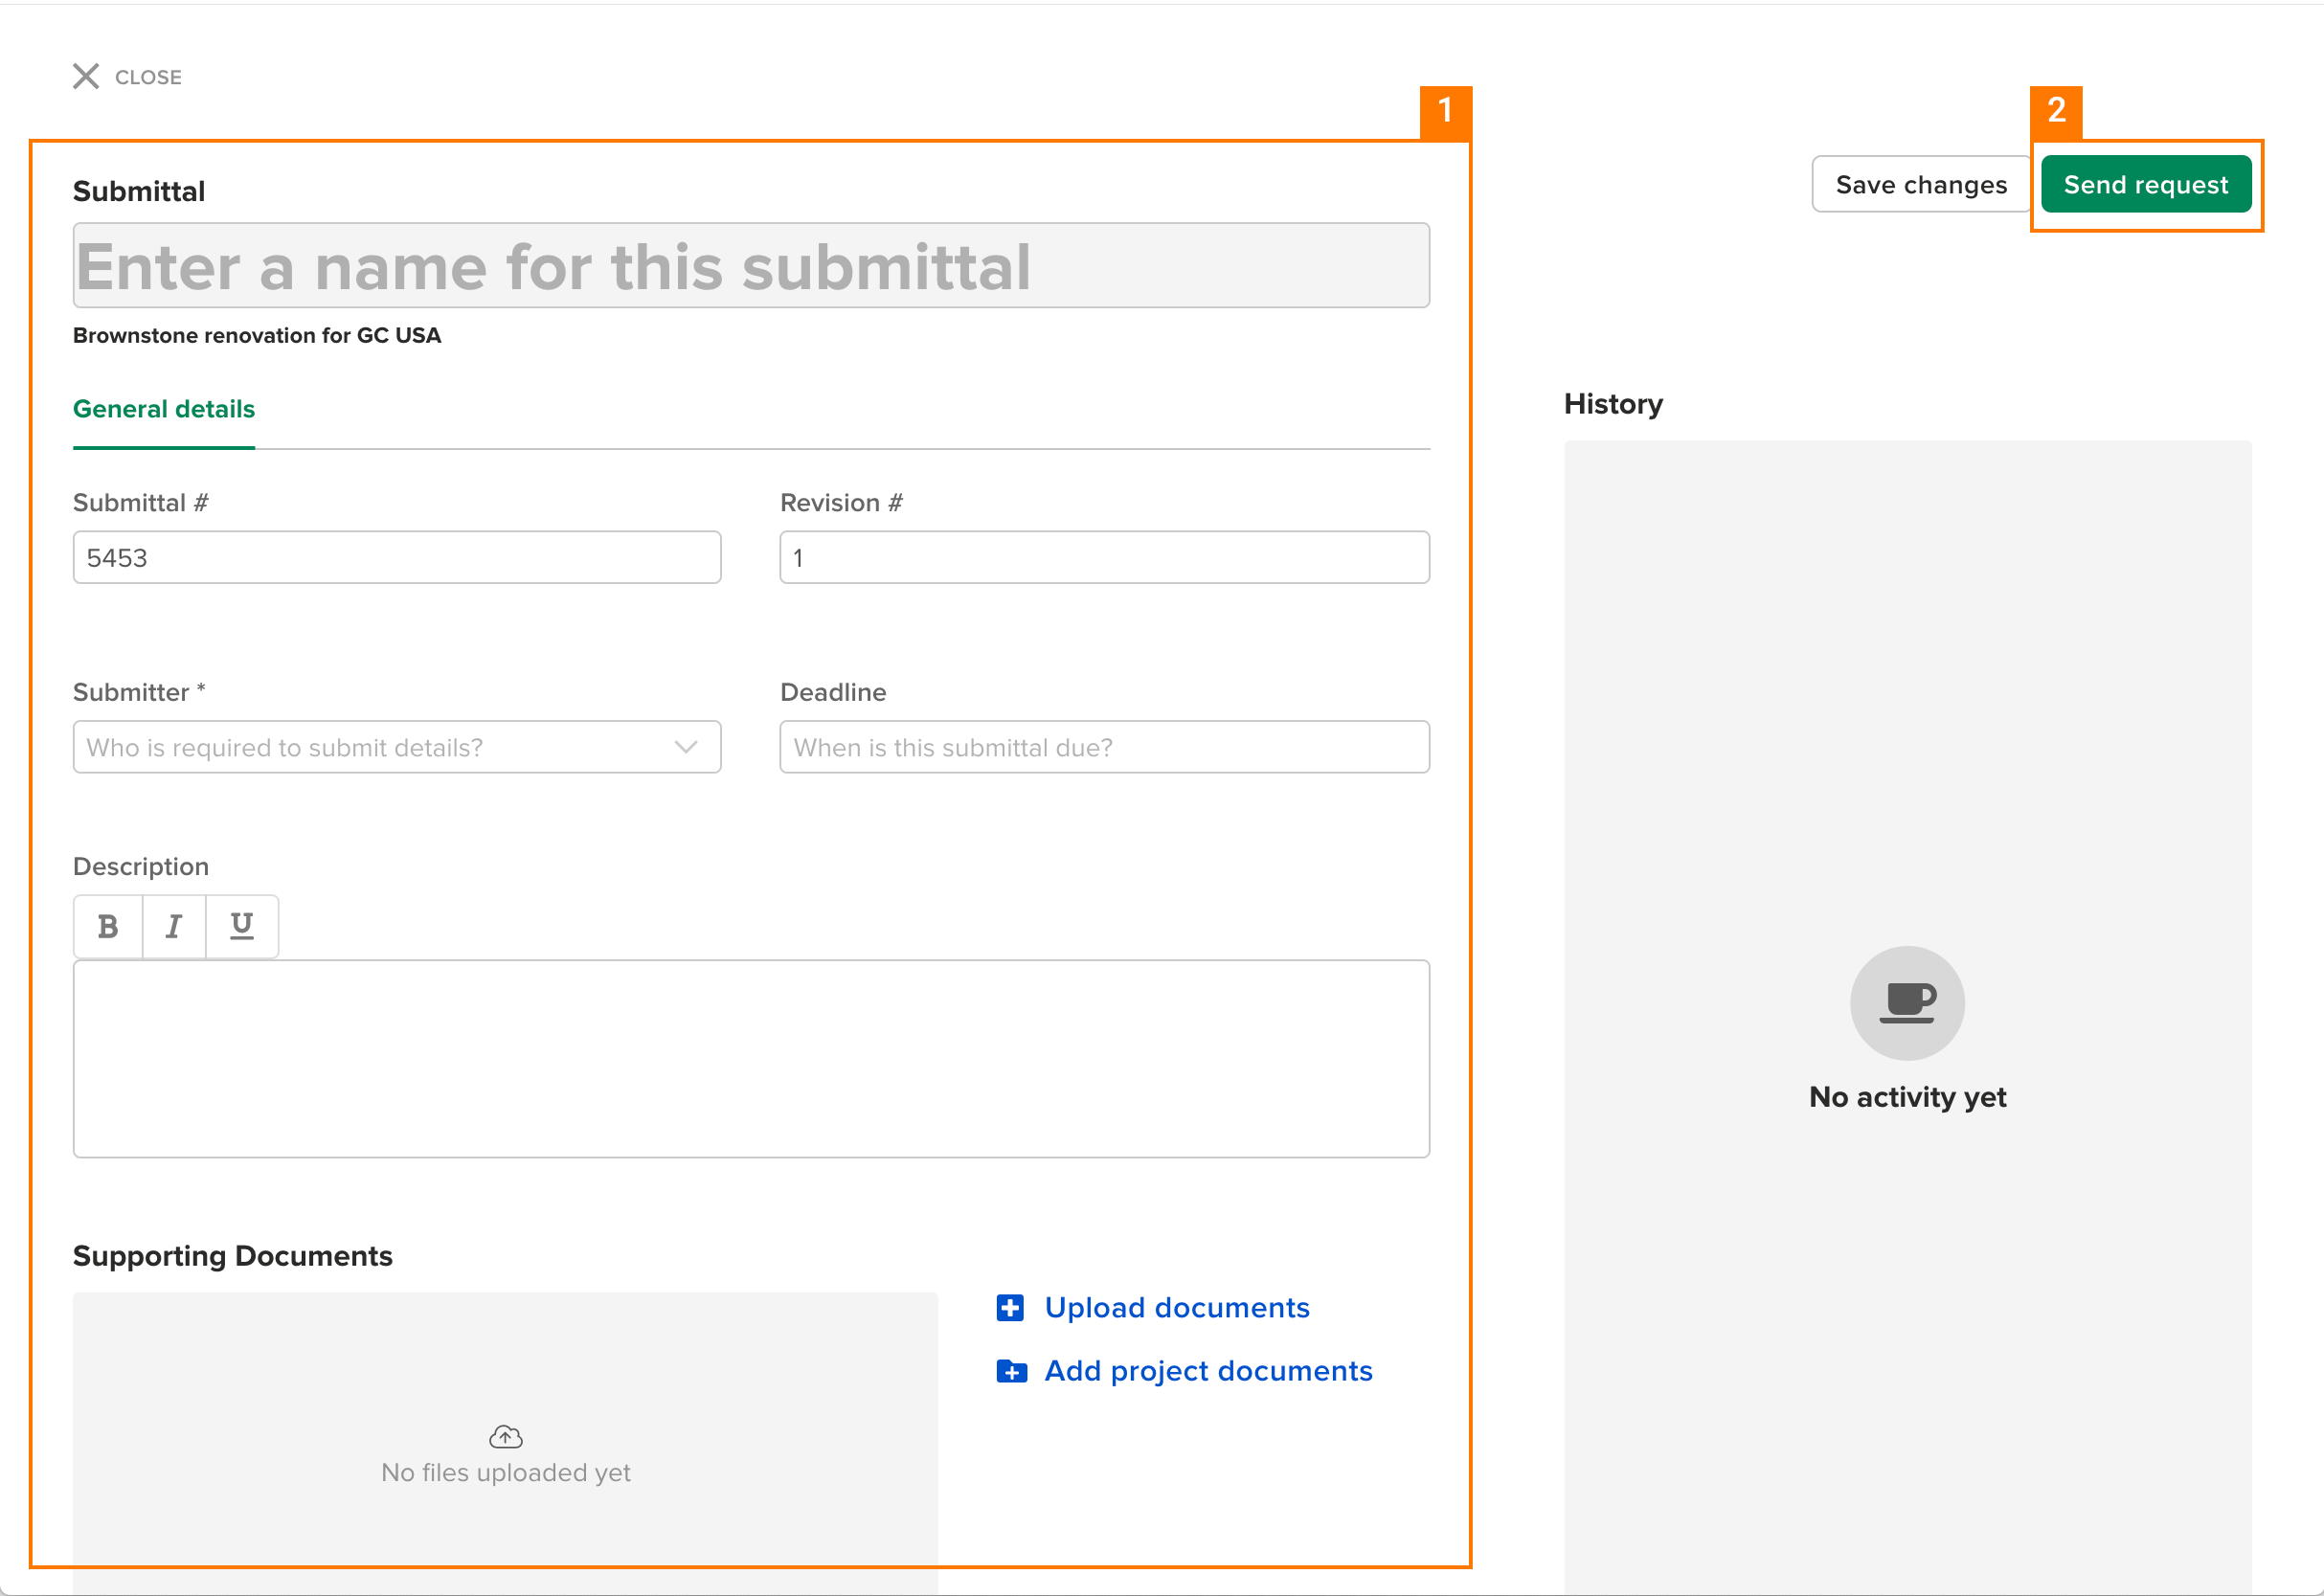This screenshot has height=1596, width=2324.
Task: Open the Add project documents link
Action: tap(1208, 1371)
